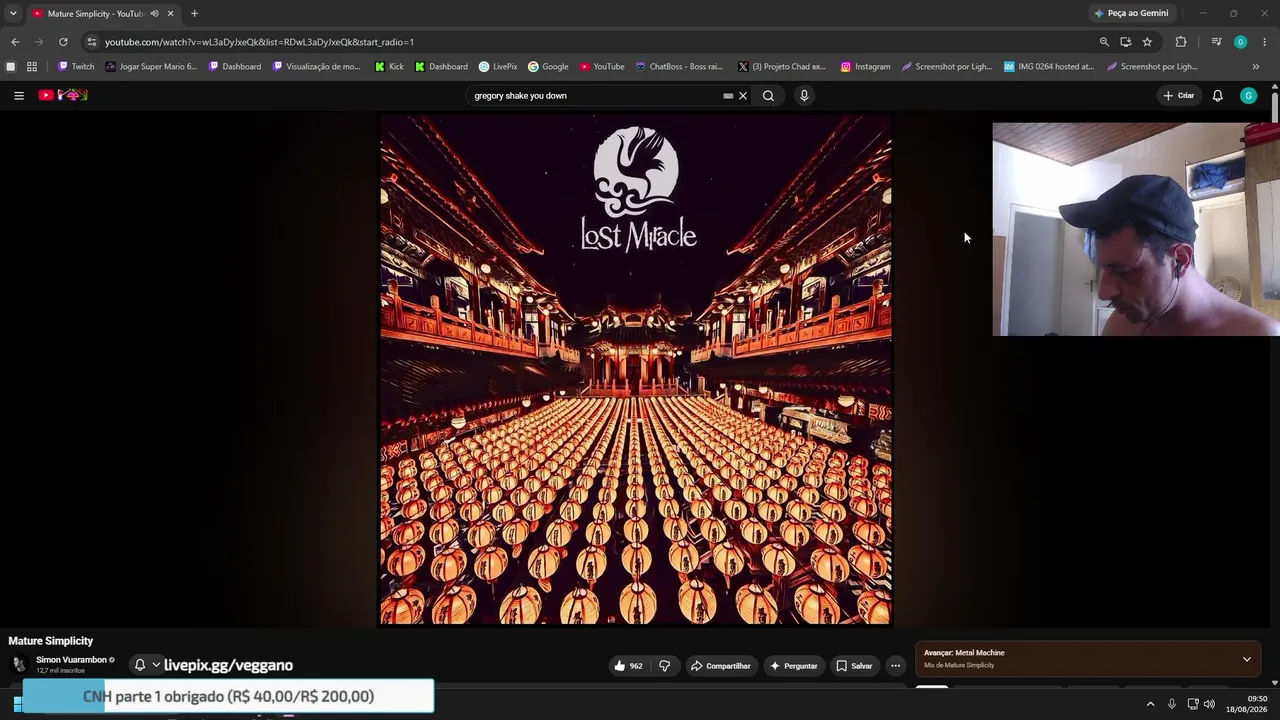Viewport: 1280px width, 720px height.
Task: Mute the tab via speaker icon
Action: coord(154,14)
